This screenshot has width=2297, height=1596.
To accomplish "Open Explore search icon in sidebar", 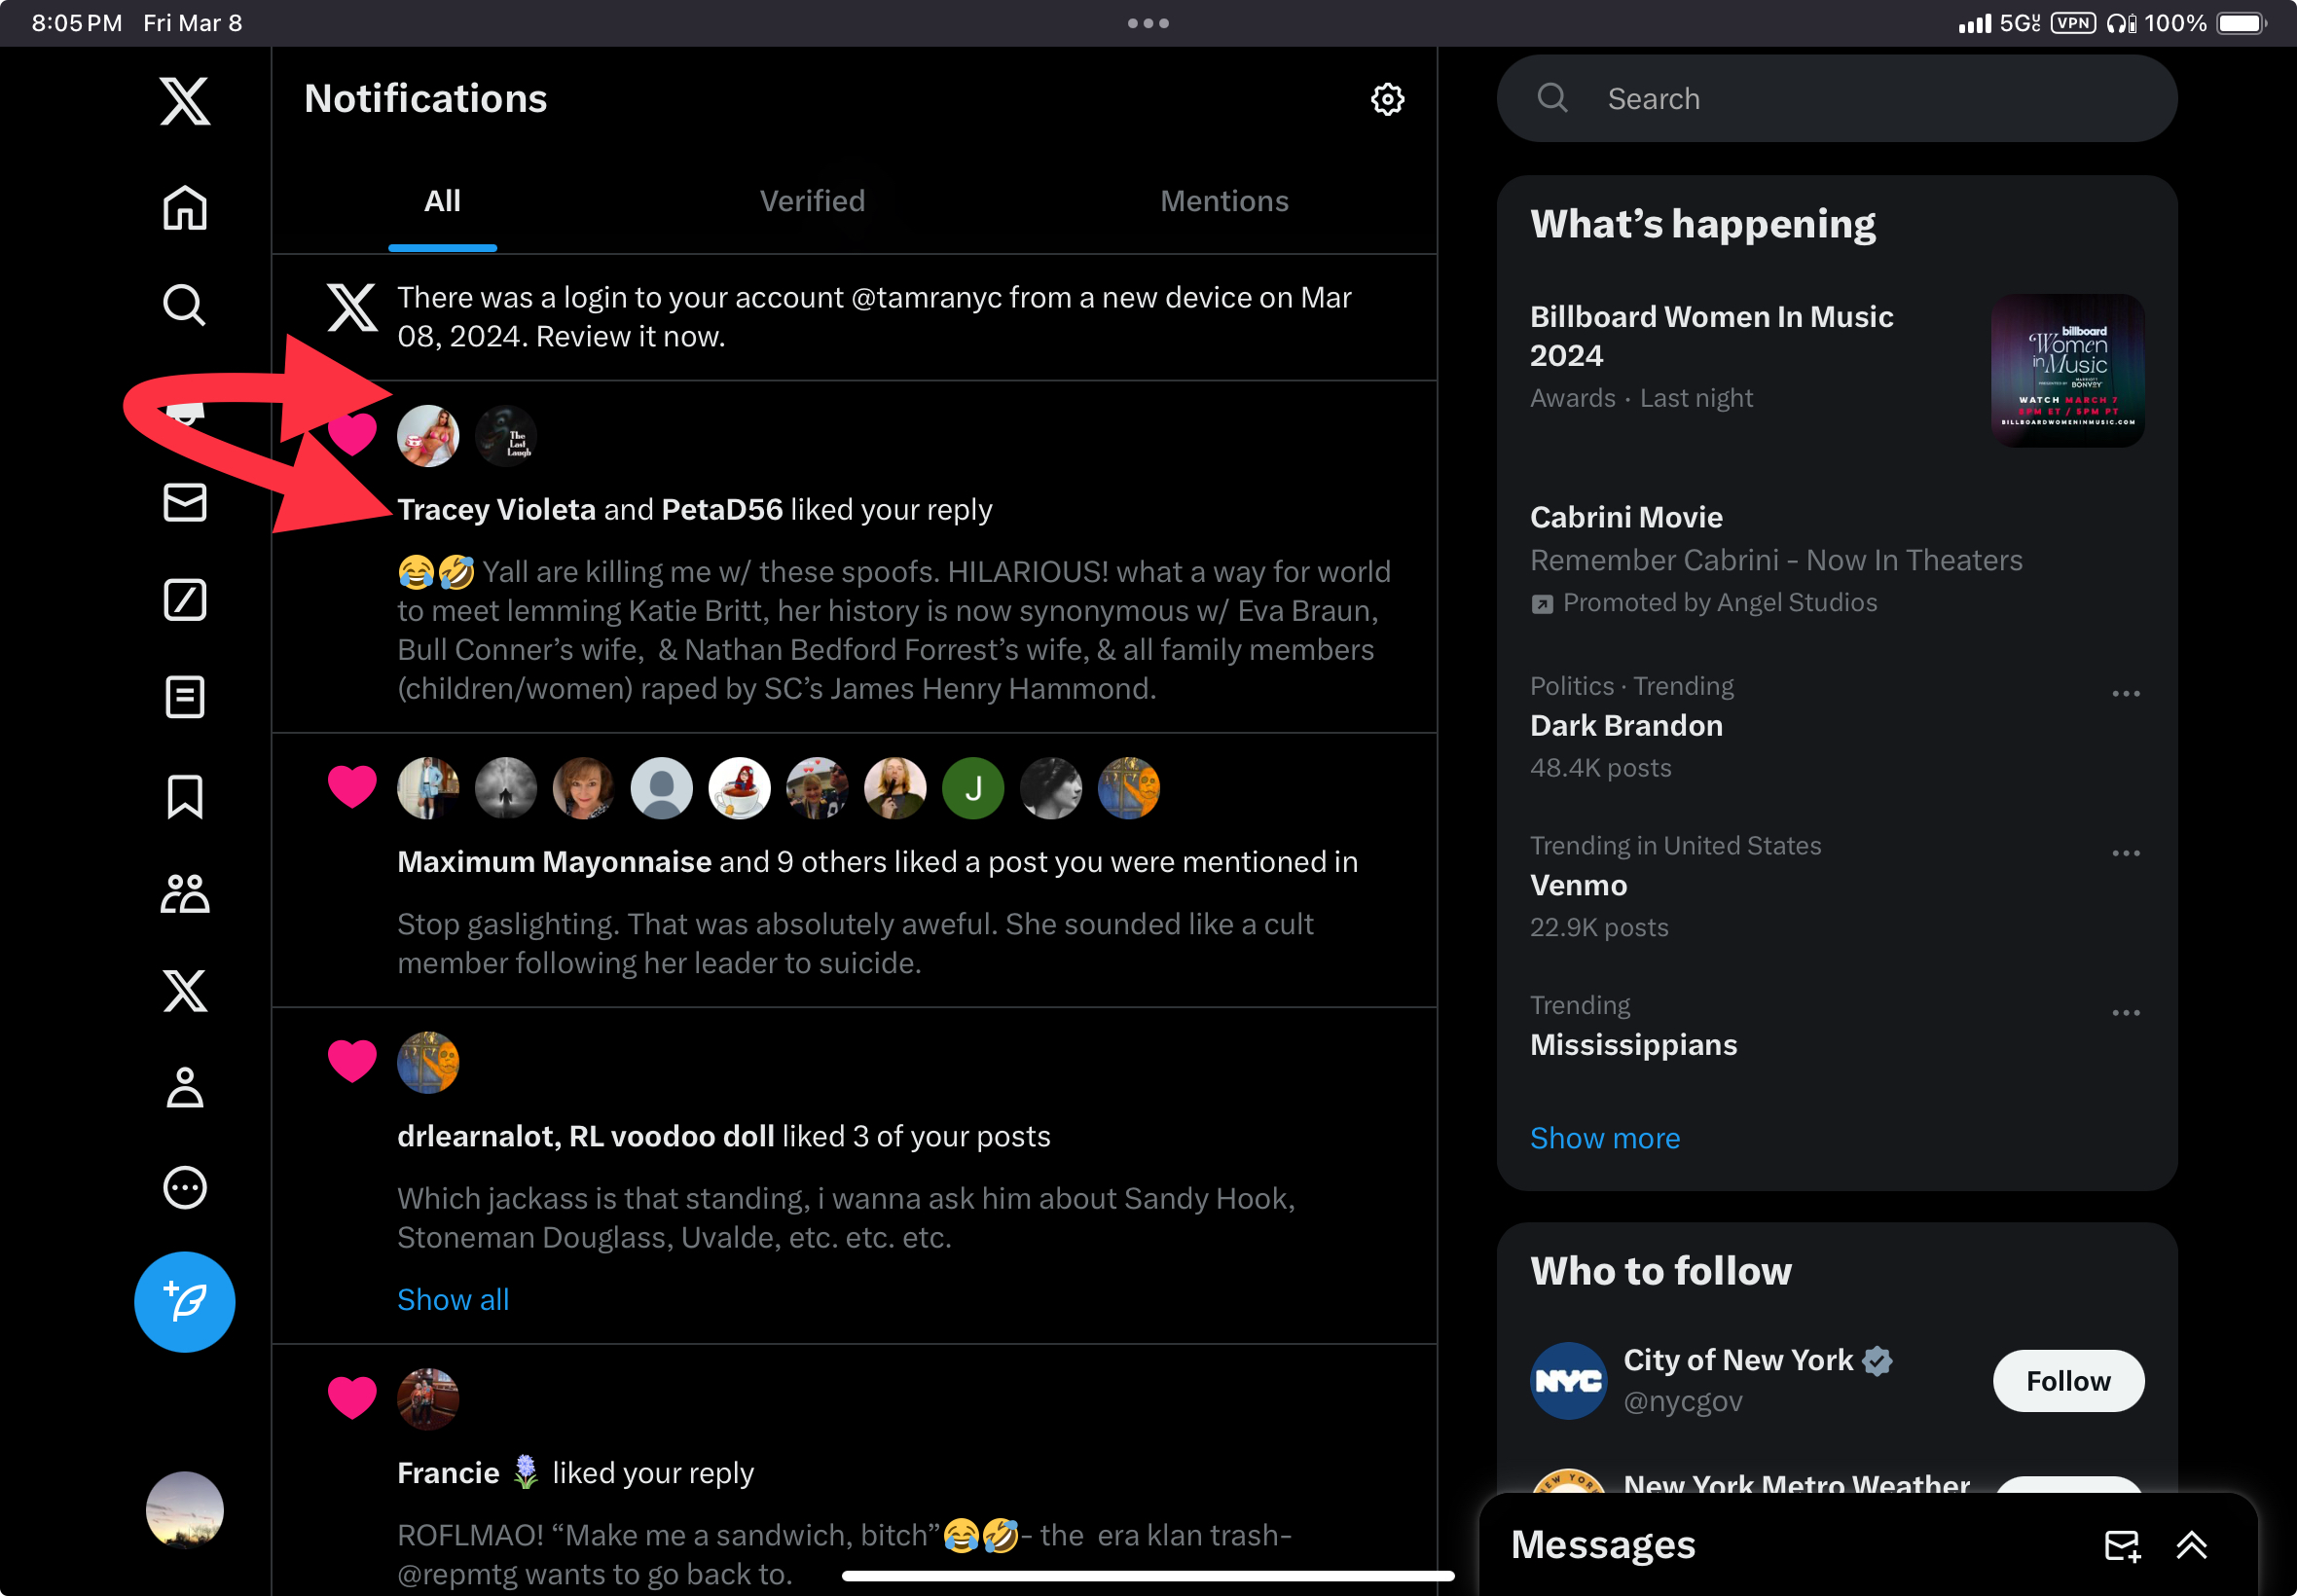I will pyautogui.click(x=185, y=304).
